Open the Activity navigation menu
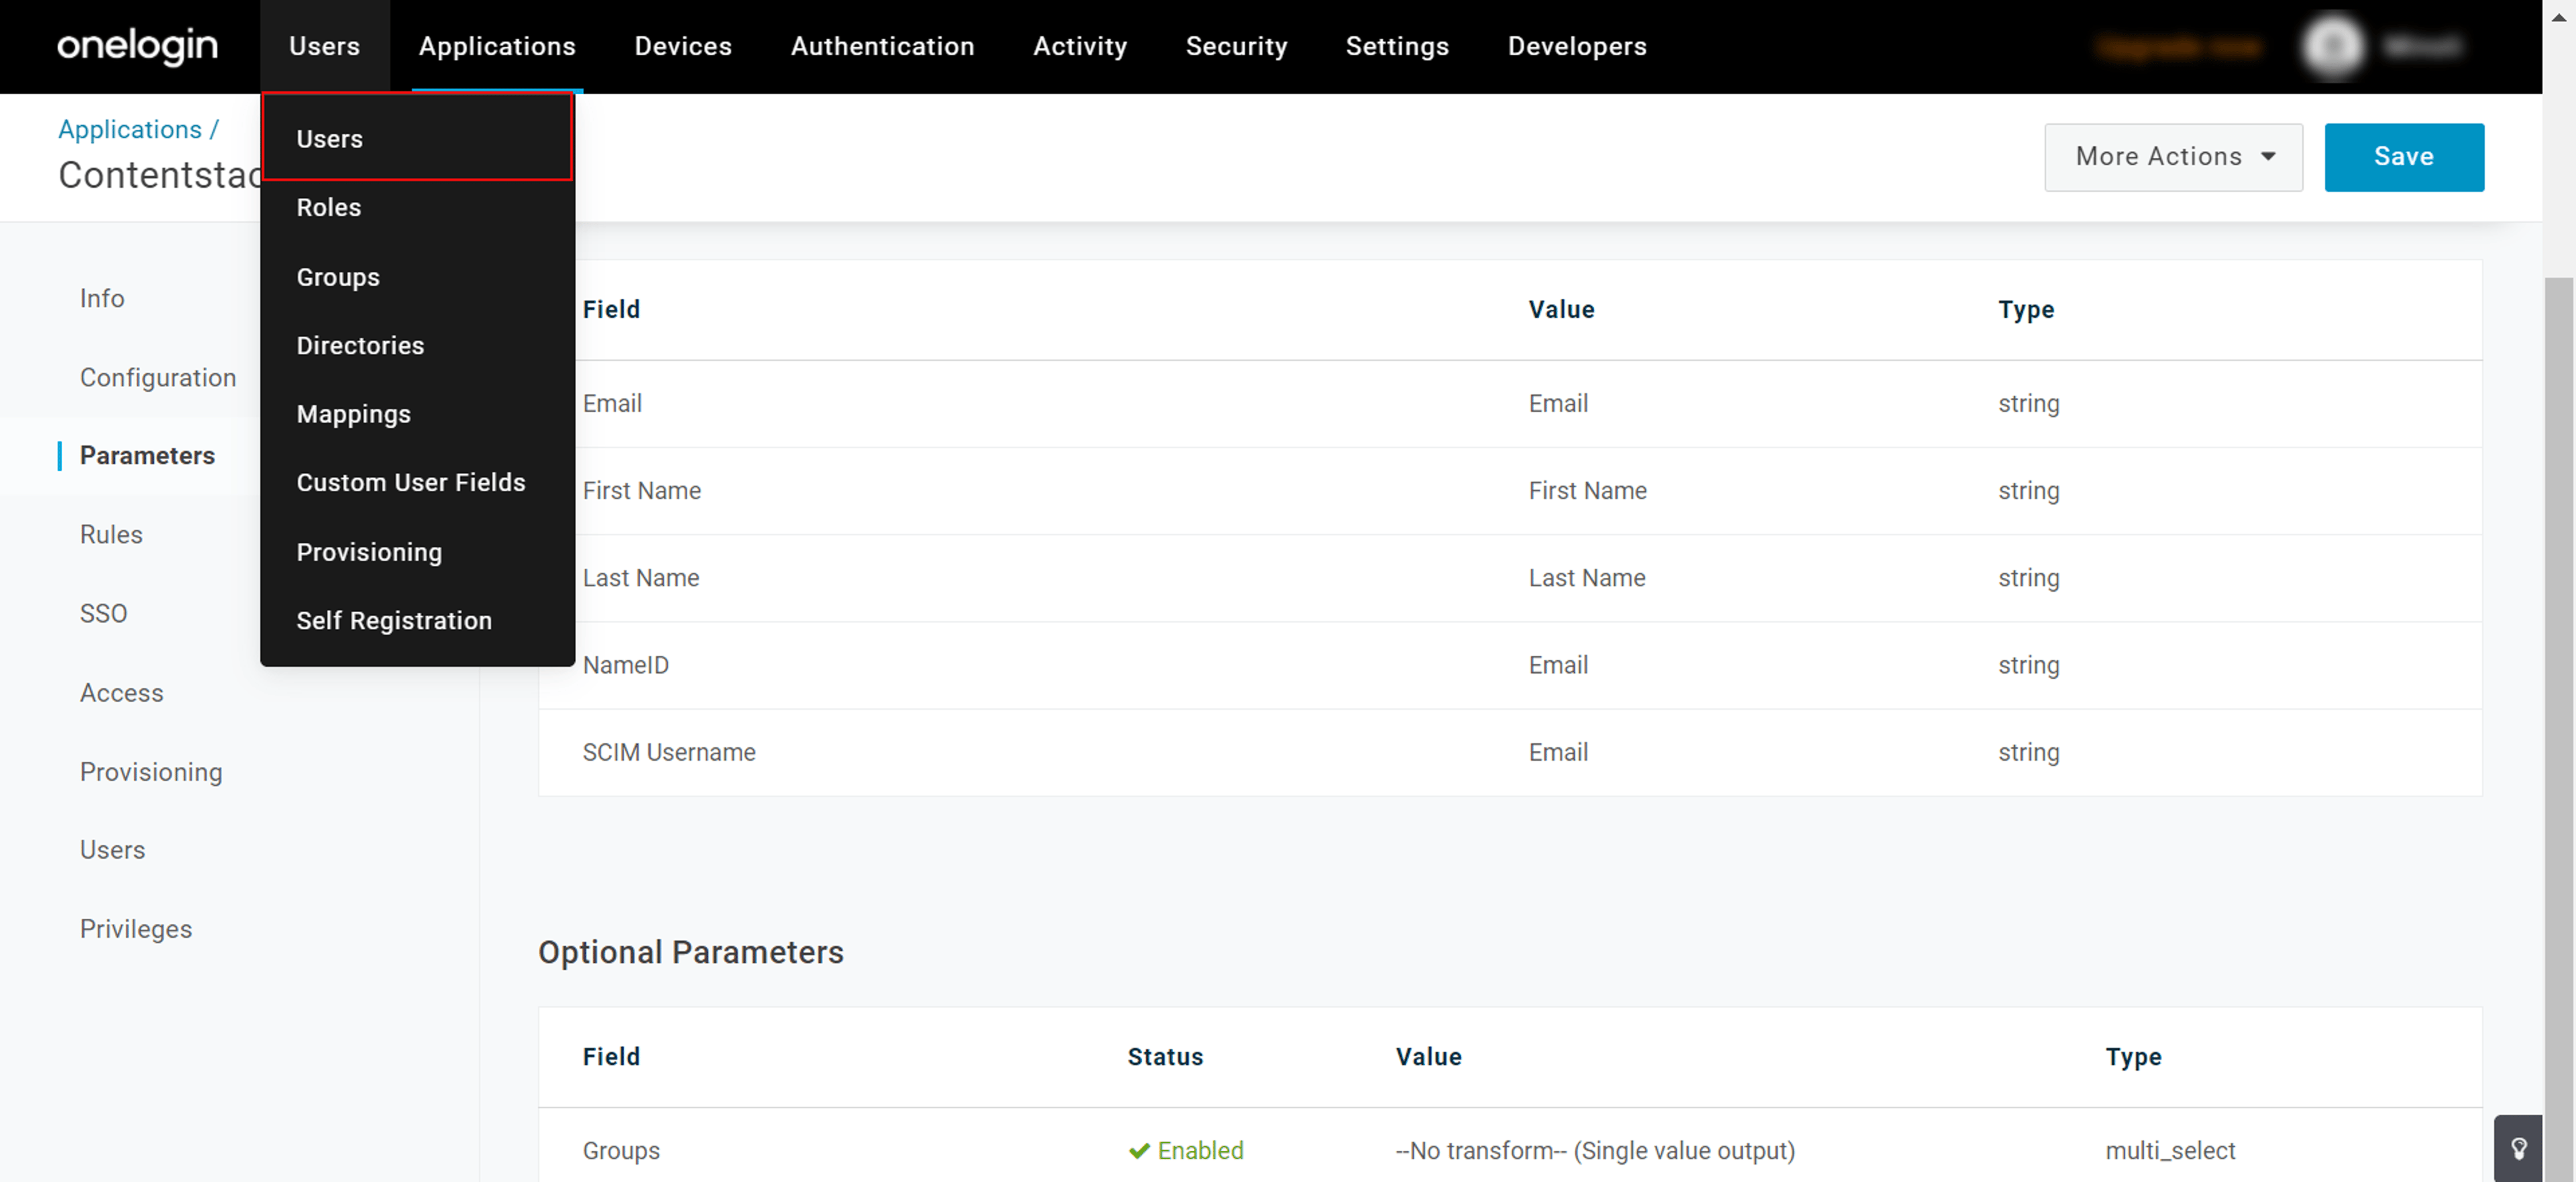Screen dimensions: 2576x1182 pyautogui.click(x=1080, y=46)
